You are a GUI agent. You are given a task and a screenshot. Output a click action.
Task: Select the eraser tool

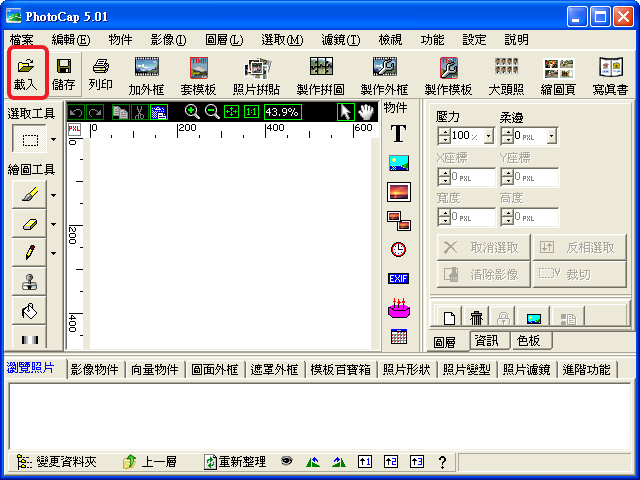[x=29, y=224]
